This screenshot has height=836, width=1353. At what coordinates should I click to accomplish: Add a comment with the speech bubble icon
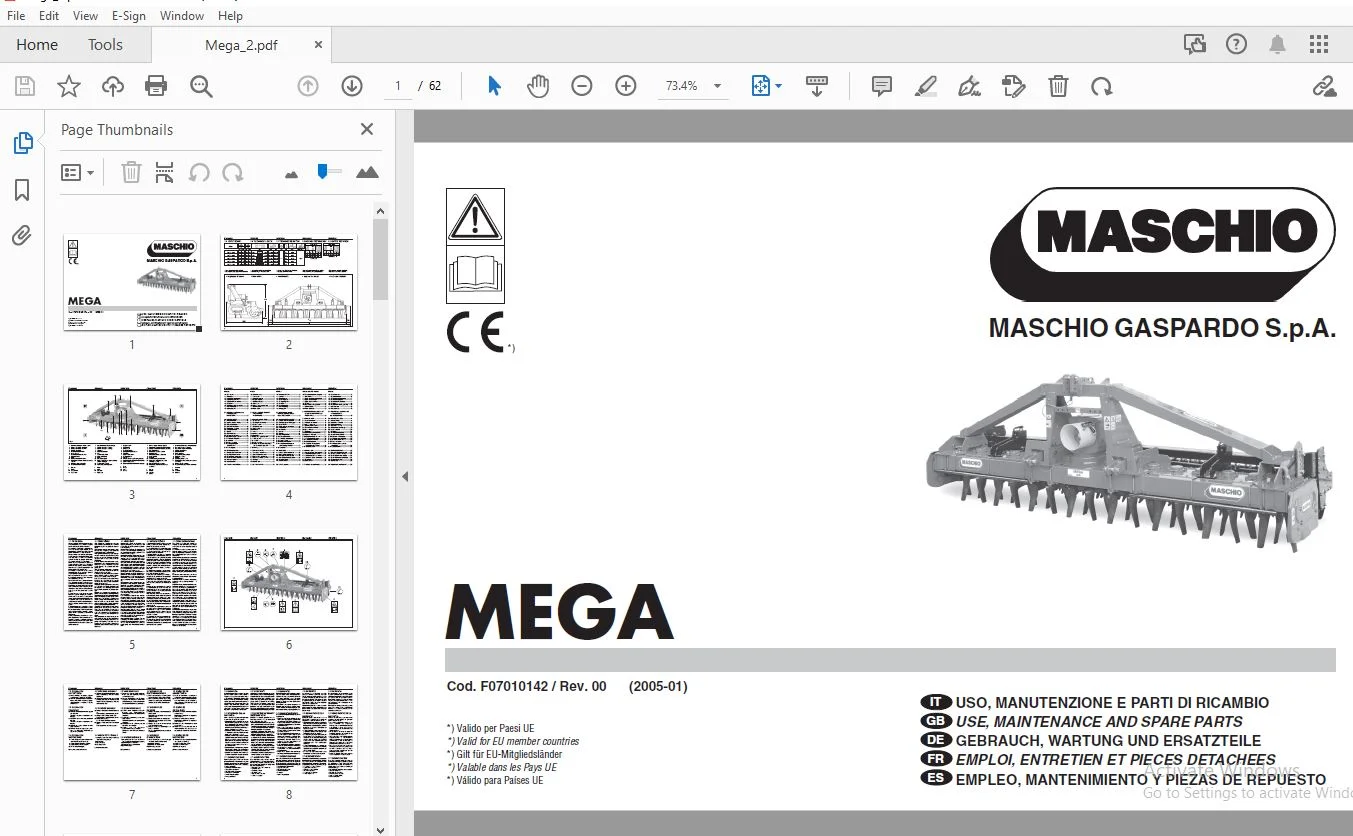[882, 86]
